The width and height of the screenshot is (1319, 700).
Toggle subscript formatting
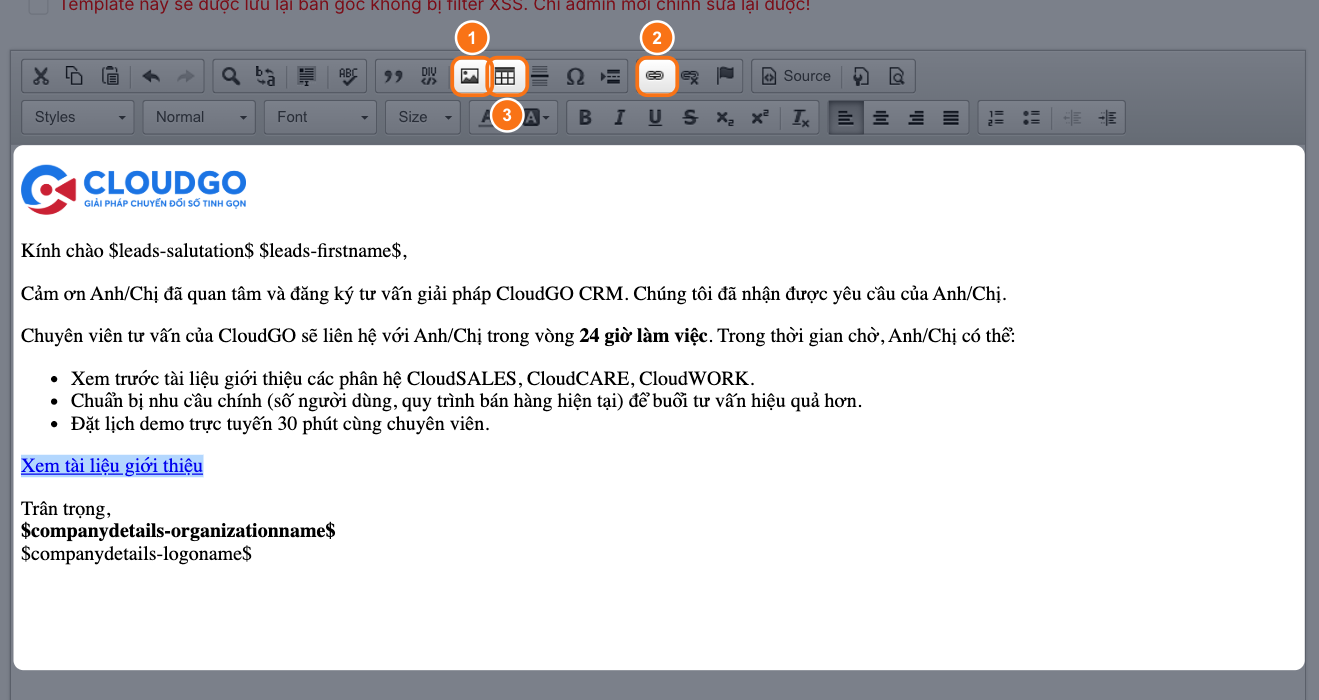click(x=725, y=117)
